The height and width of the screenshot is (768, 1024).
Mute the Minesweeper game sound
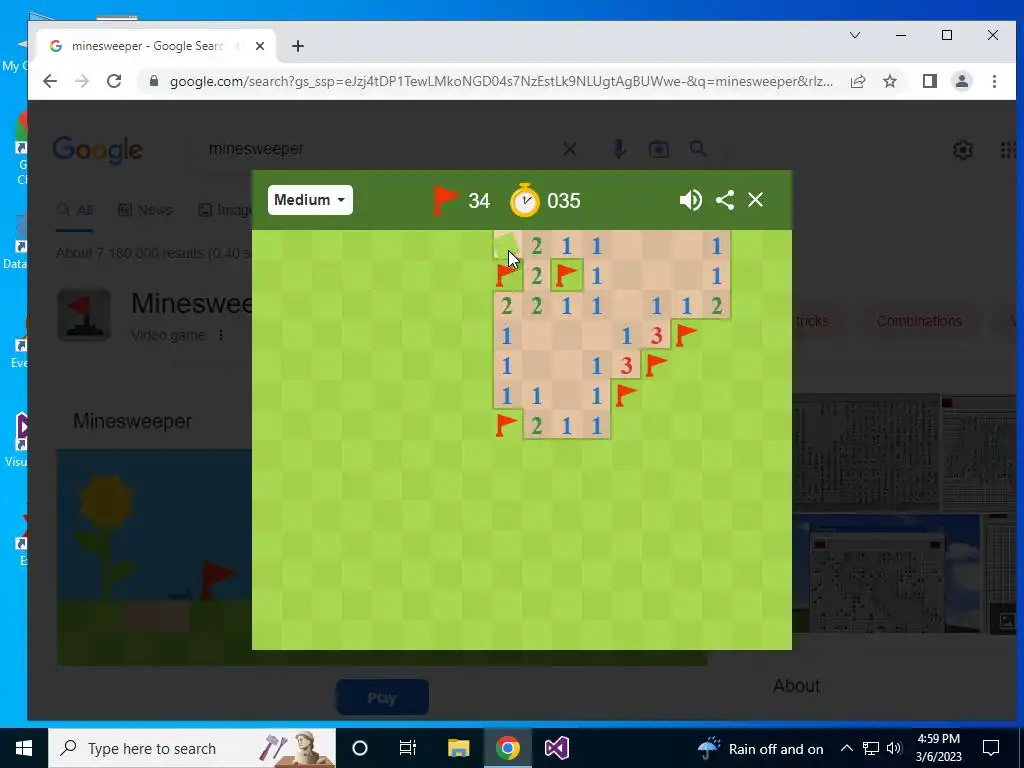pos(690,200)
